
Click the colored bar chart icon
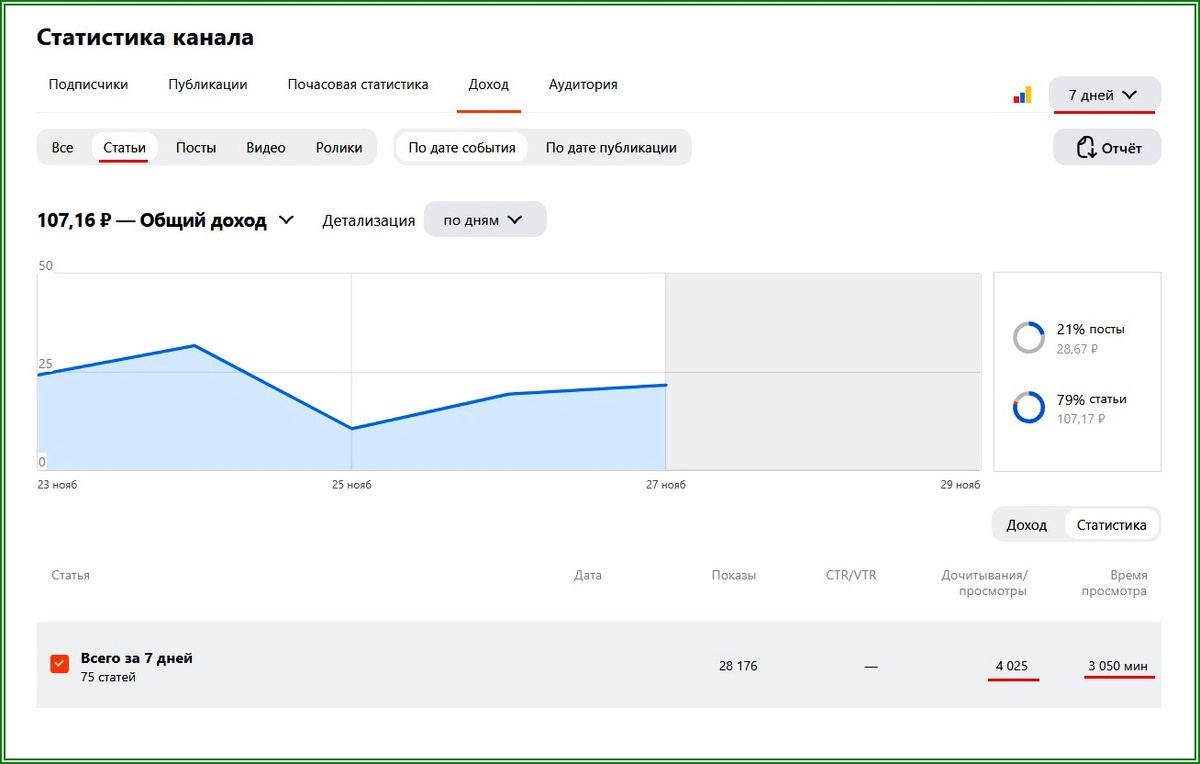click(x=1022, y=95)
